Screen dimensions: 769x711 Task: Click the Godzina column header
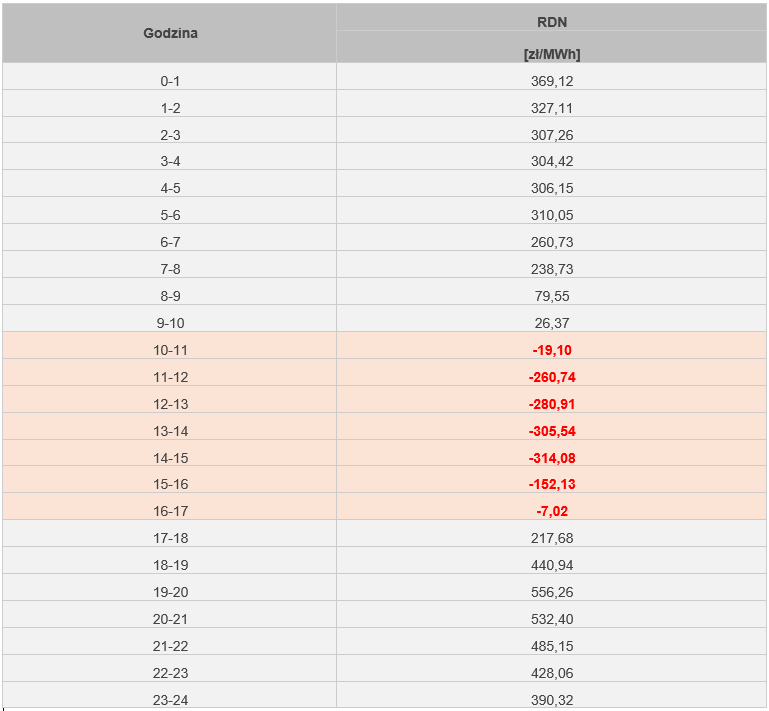[170, 33]
